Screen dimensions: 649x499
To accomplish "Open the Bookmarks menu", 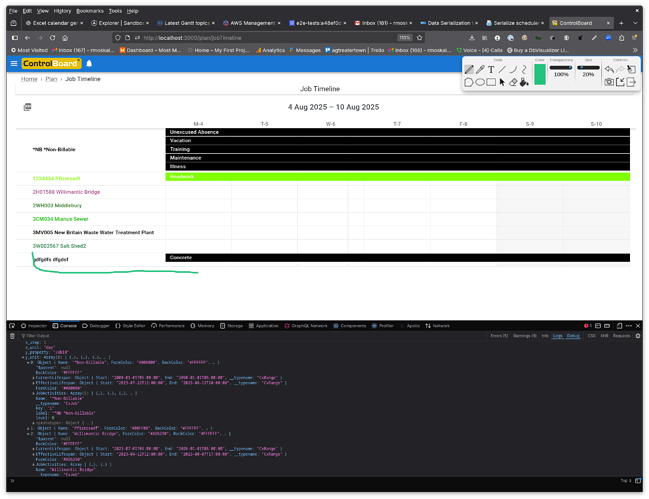I will [x=90, y=11].
